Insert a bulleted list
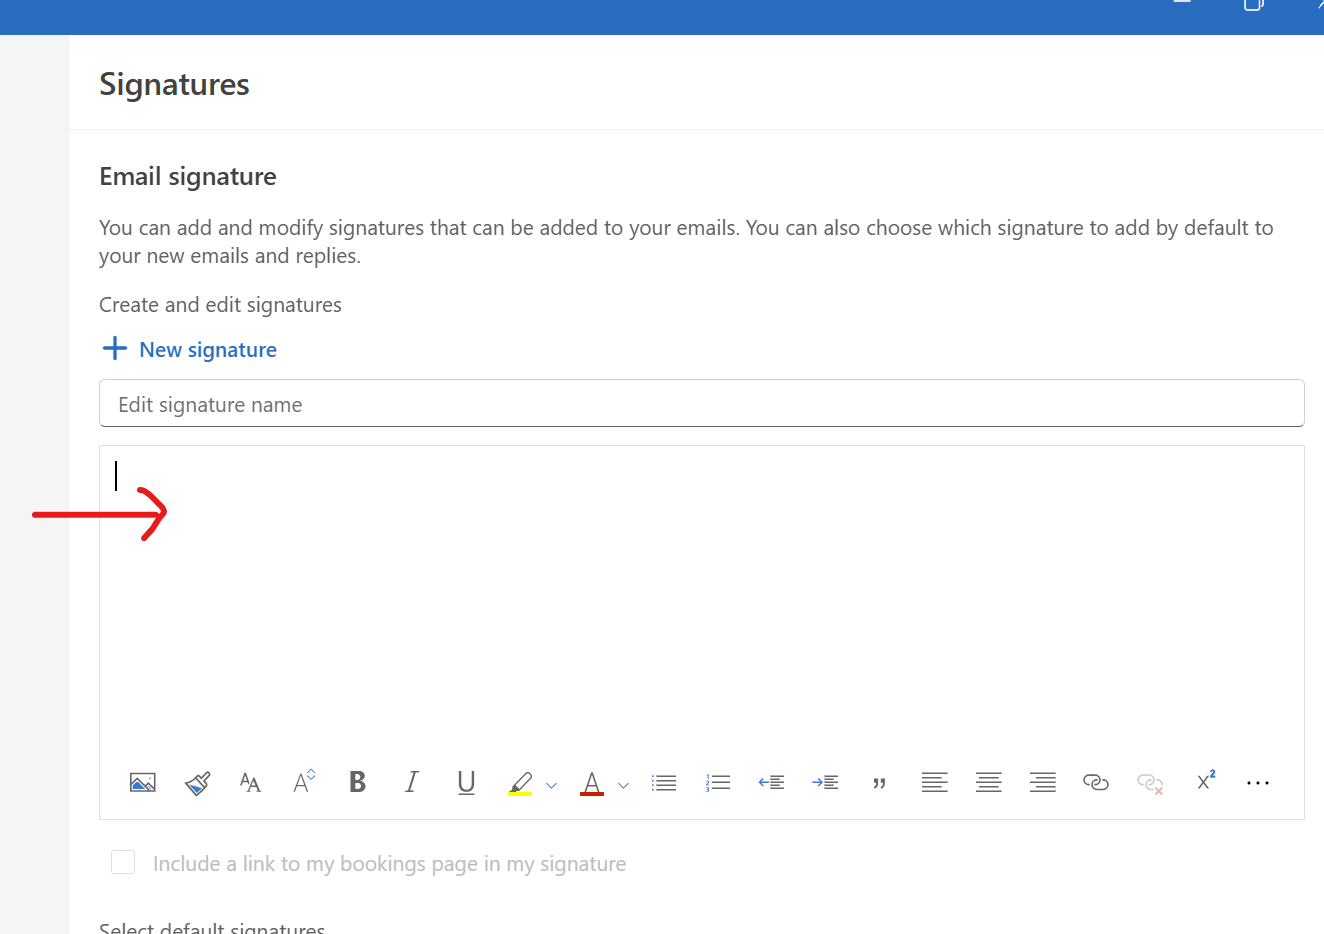Viewport: 1324px width, 934px height. (x=664, y=783)
